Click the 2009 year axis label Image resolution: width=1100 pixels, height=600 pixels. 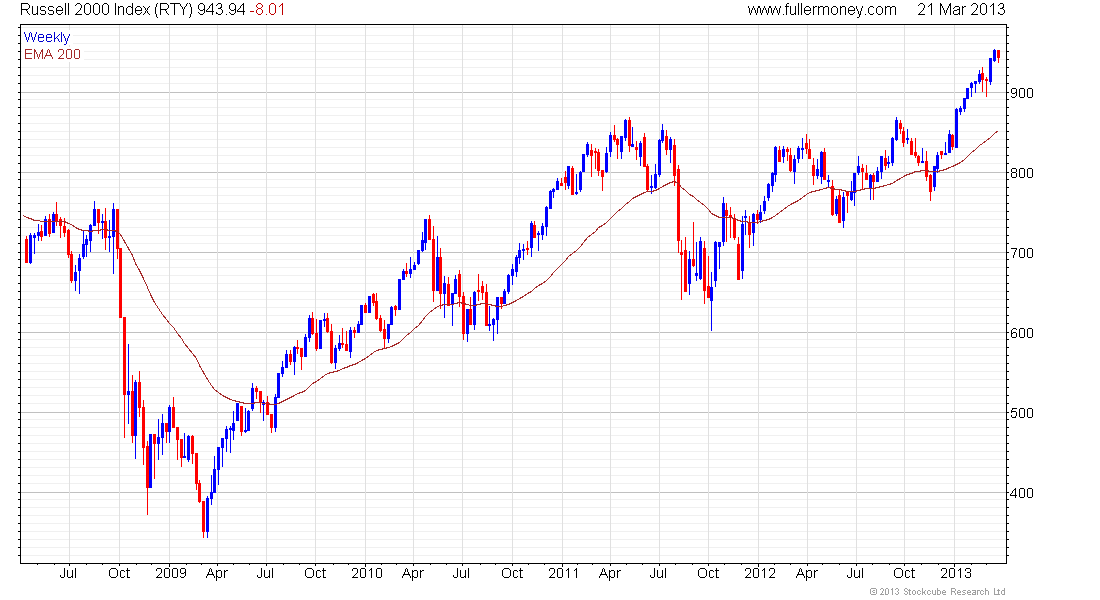point(170,573)
